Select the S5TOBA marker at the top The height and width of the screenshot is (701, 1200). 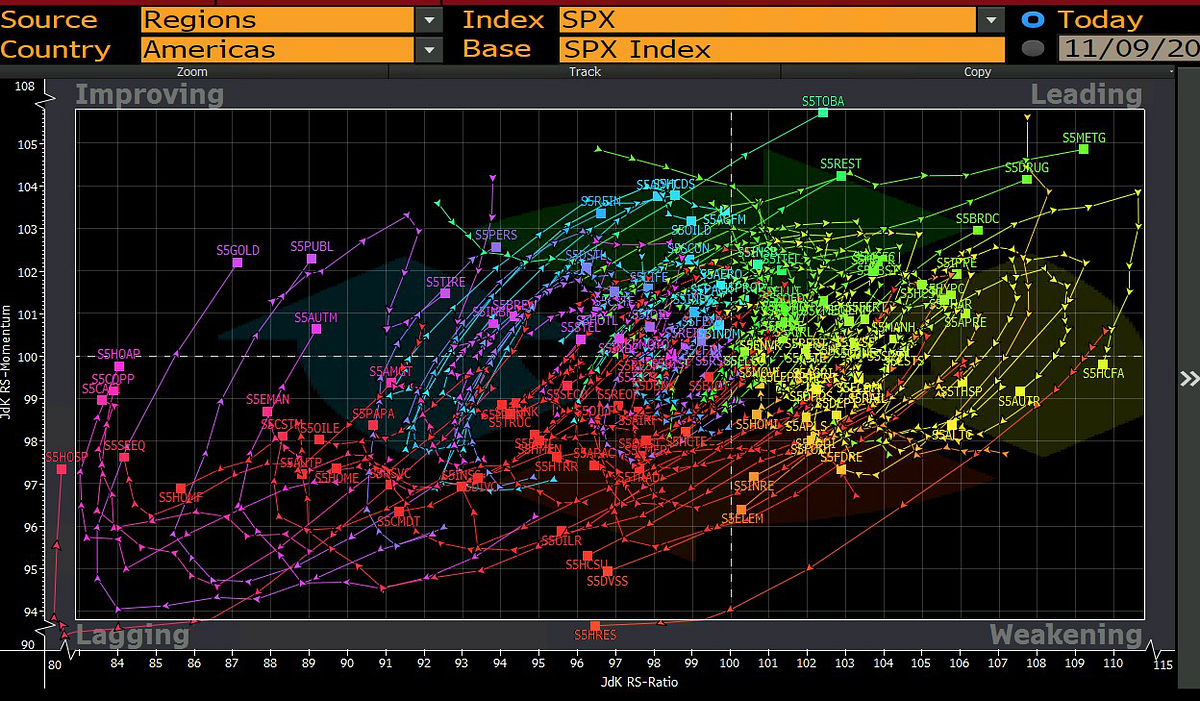pyautogui.click(x=823, y=113)
